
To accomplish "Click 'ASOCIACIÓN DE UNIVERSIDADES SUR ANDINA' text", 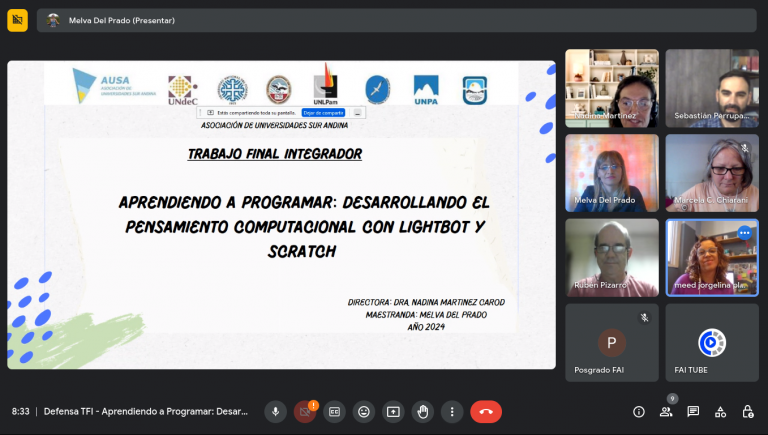I will click(x=274, y=125).
